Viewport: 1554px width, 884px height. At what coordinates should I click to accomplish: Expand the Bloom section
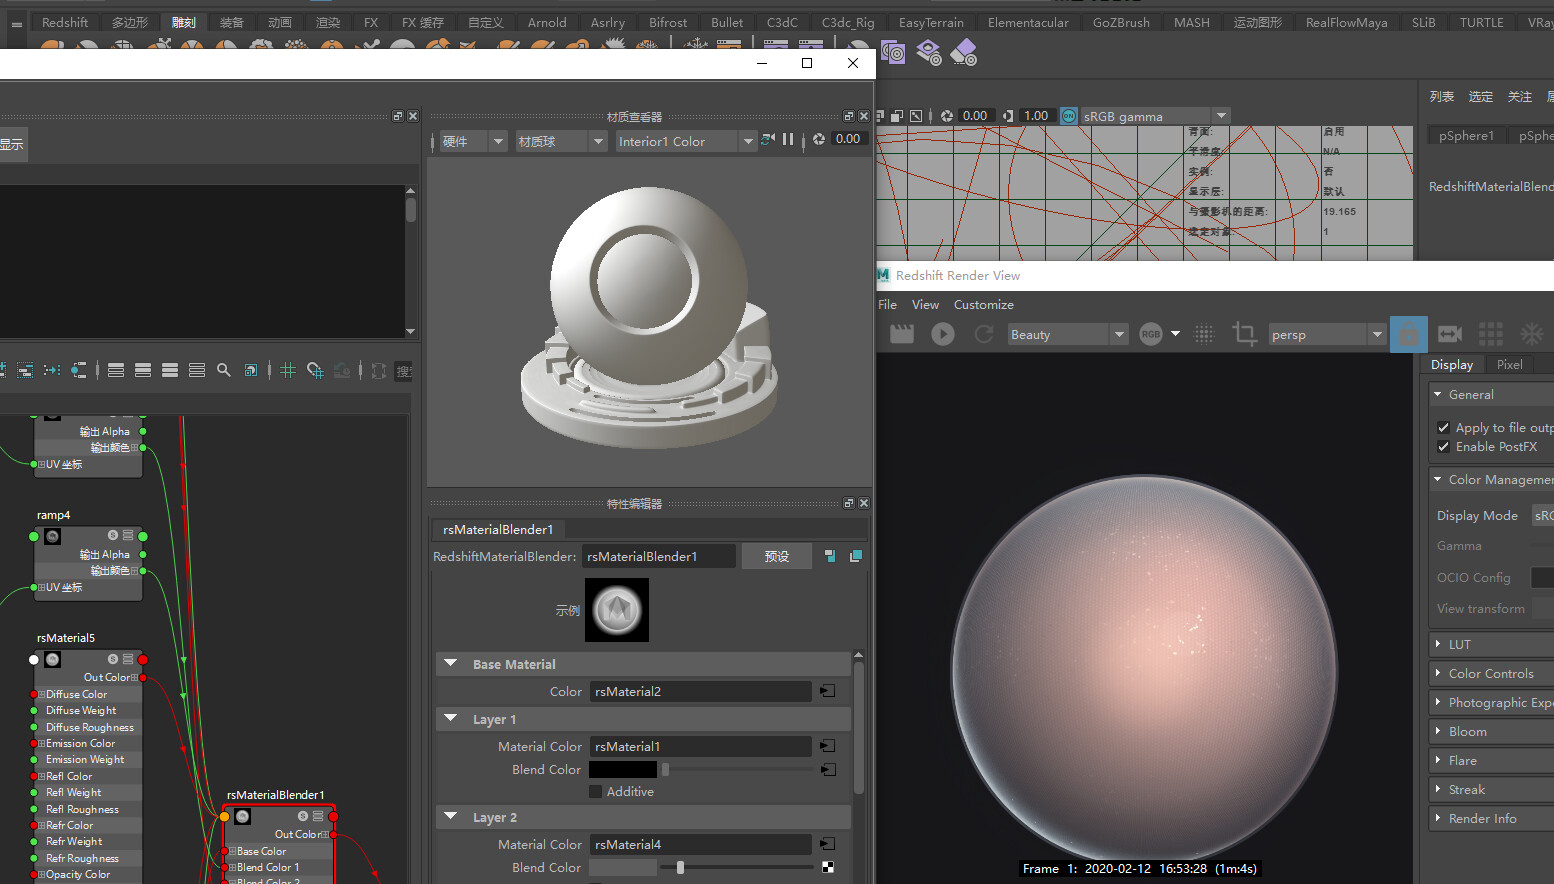coord(1466,731)
